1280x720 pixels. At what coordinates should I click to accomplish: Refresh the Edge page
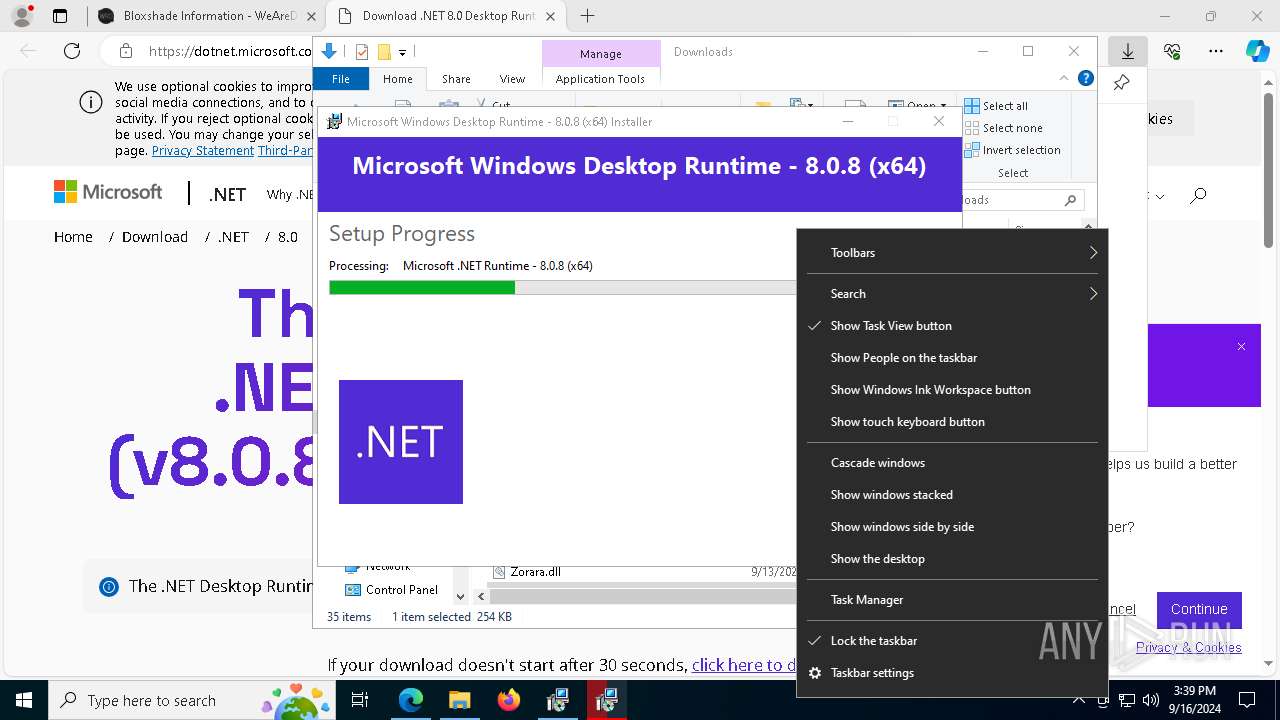pos(72,51)
